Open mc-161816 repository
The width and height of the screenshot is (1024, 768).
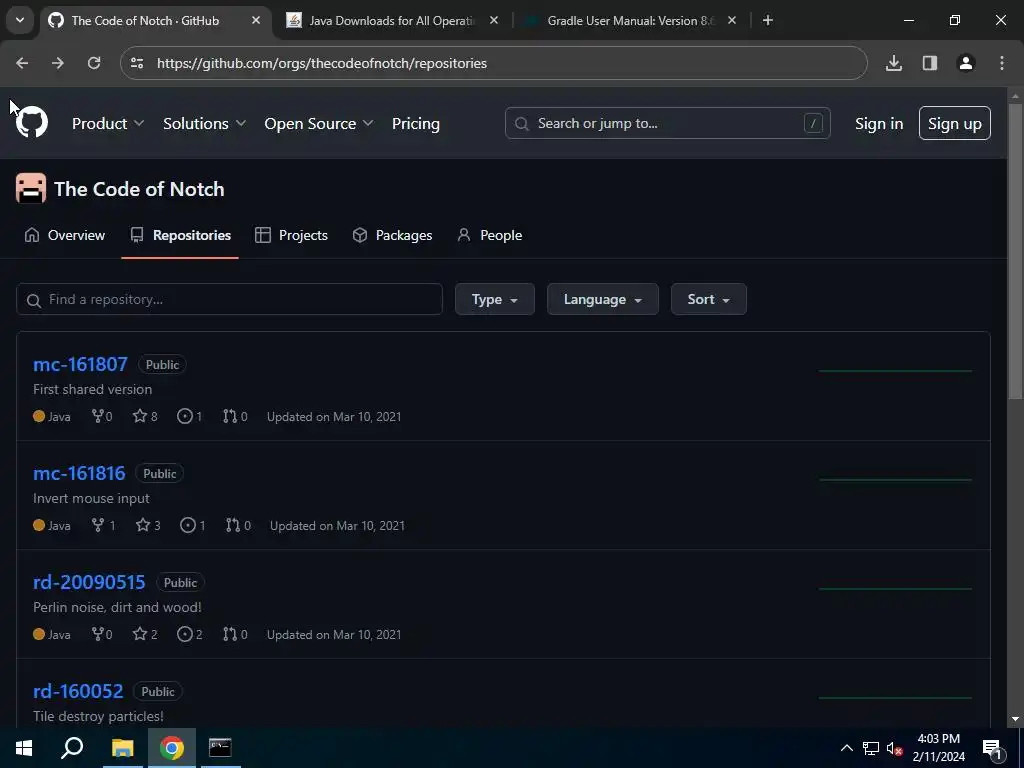click(x=79, y=473)
